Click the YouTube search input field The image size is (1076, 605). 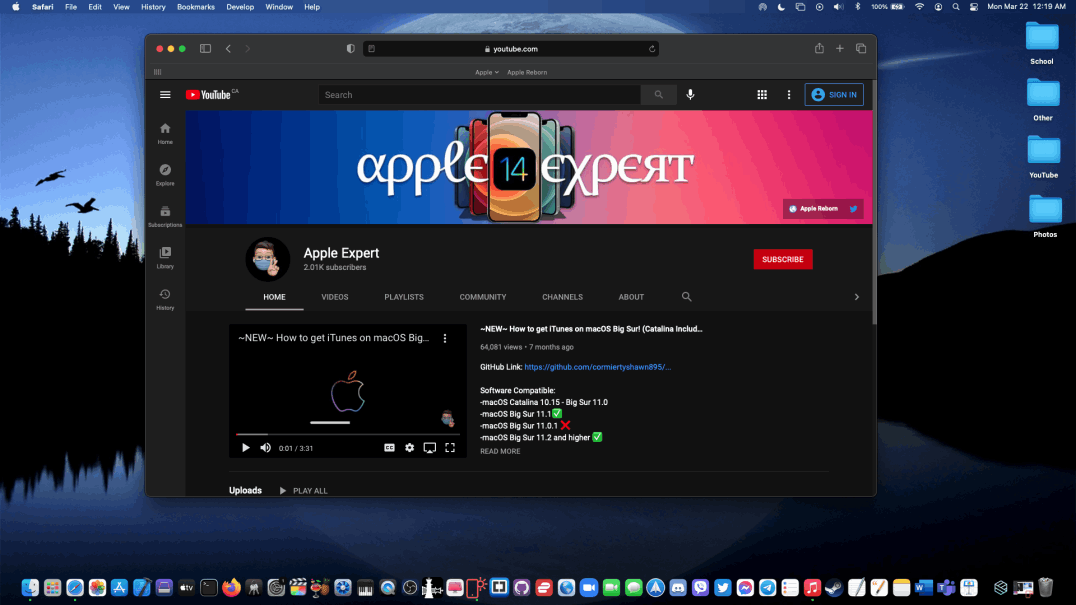click(480, 95)
